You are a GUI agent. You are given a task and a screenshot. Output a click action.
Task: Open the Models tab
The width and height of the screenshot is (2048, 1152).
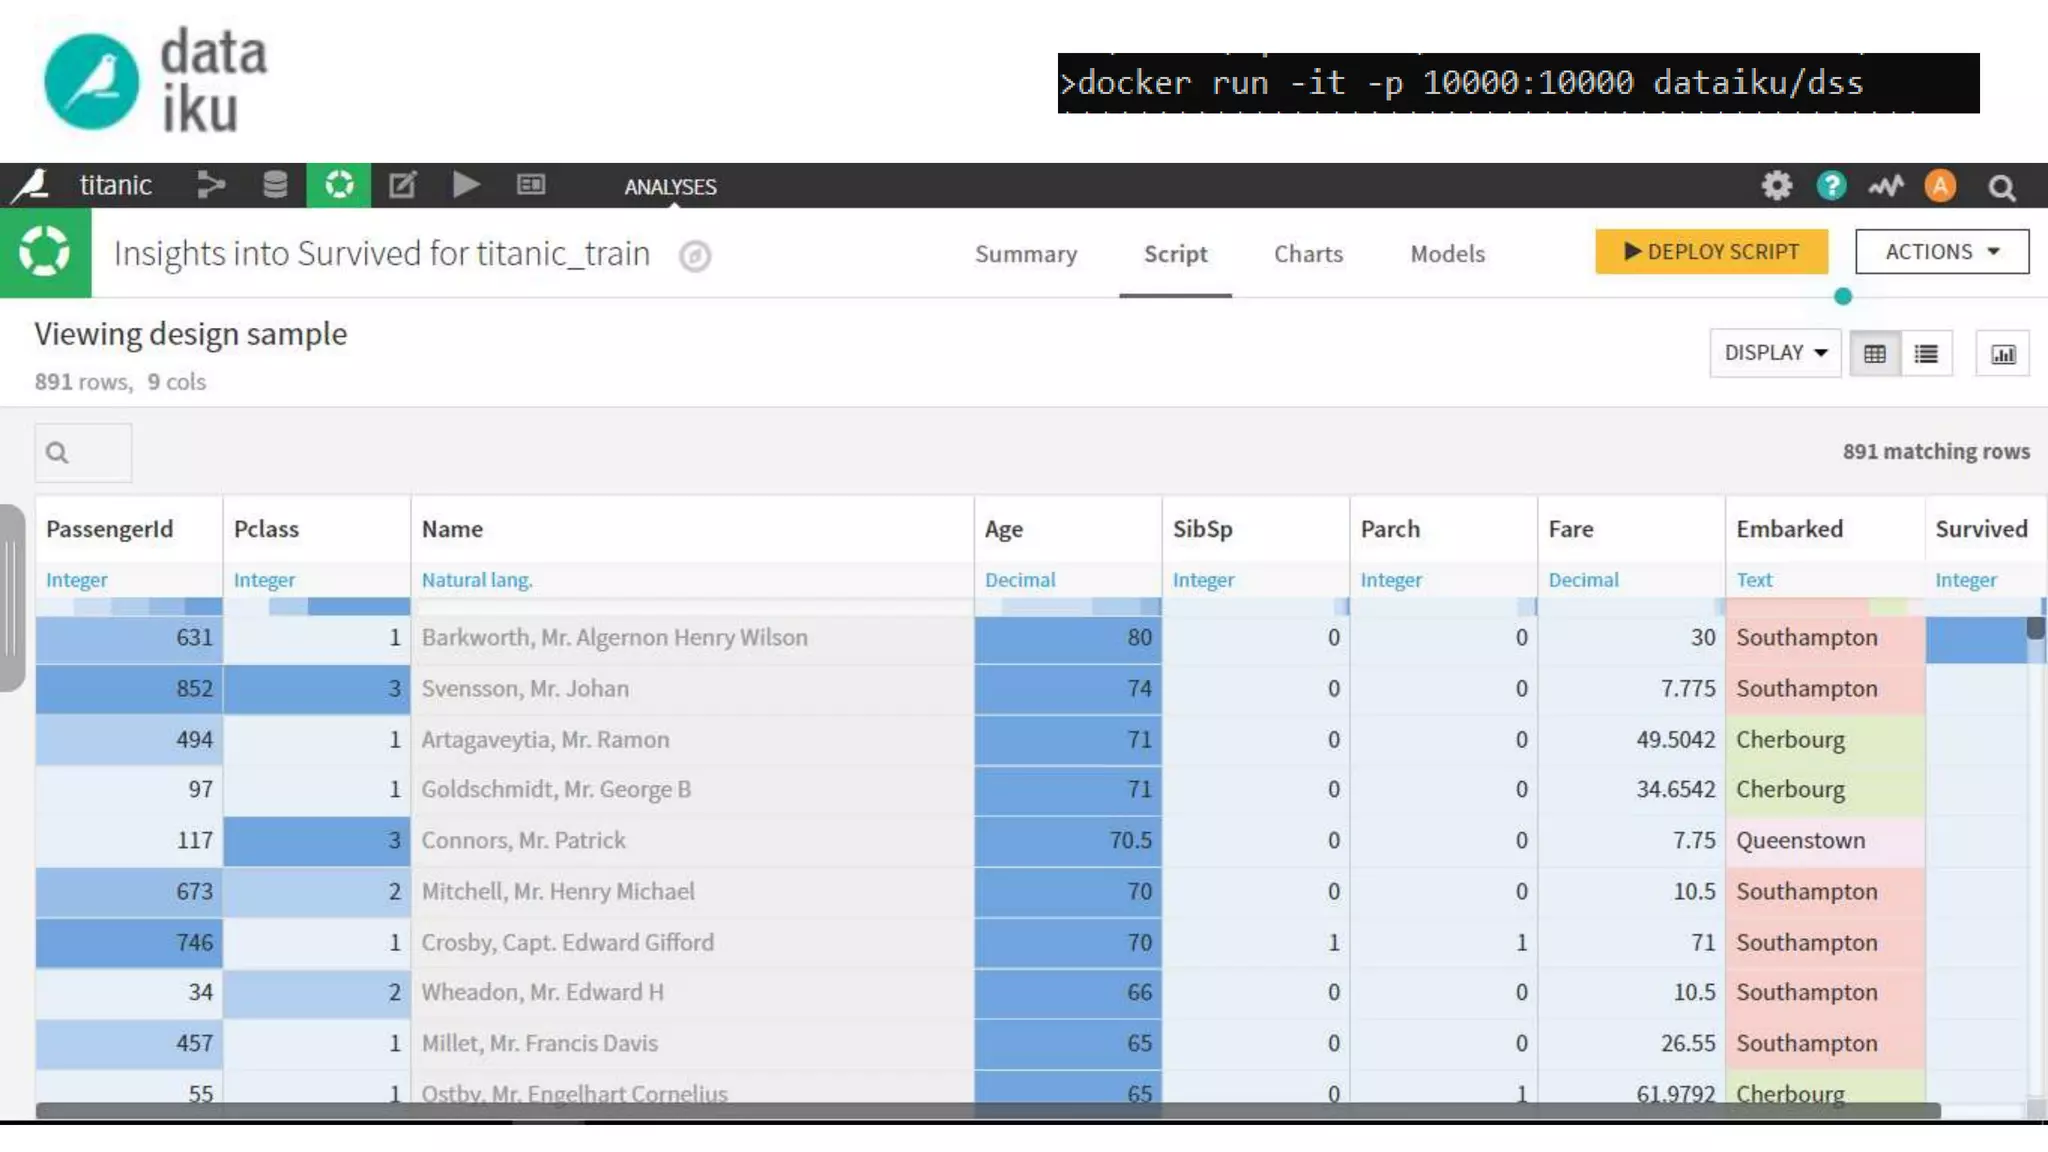tap(1447, 254)
